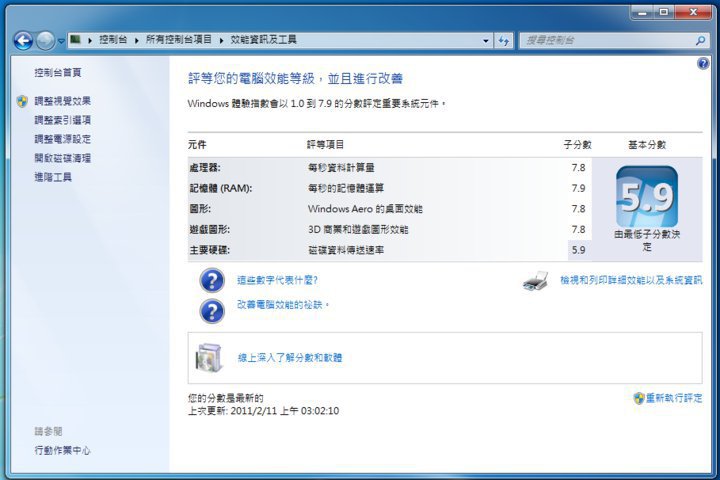720x480 pixels.
Task: Minimize the window
Action: coord(643,12)
